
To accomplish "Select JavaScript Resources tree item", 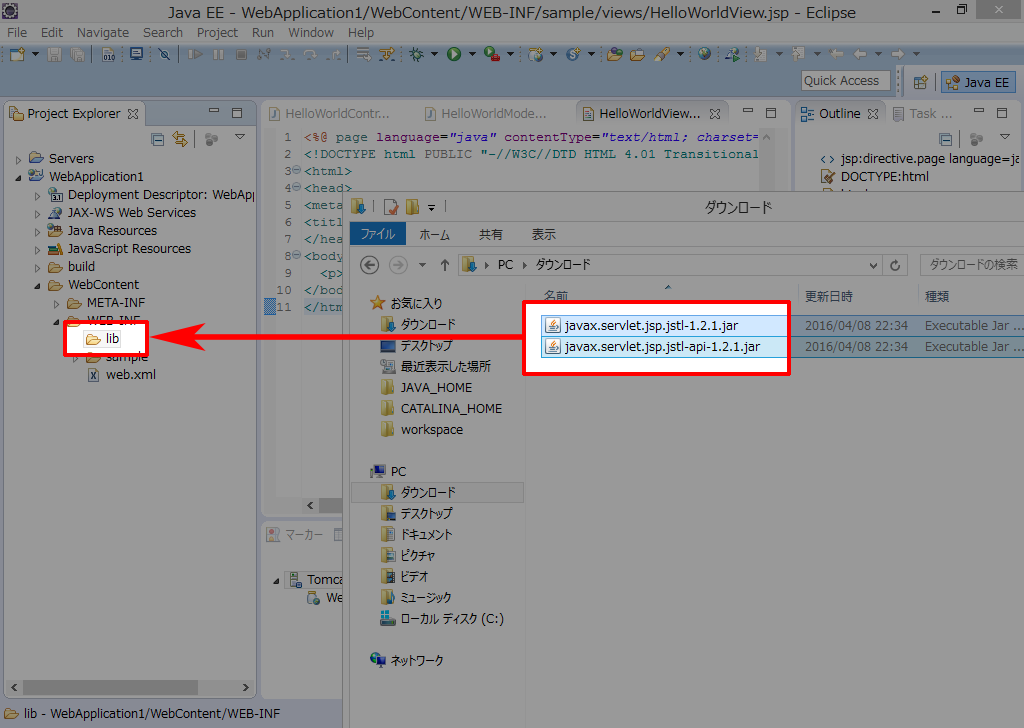I will tap(120, 249).
